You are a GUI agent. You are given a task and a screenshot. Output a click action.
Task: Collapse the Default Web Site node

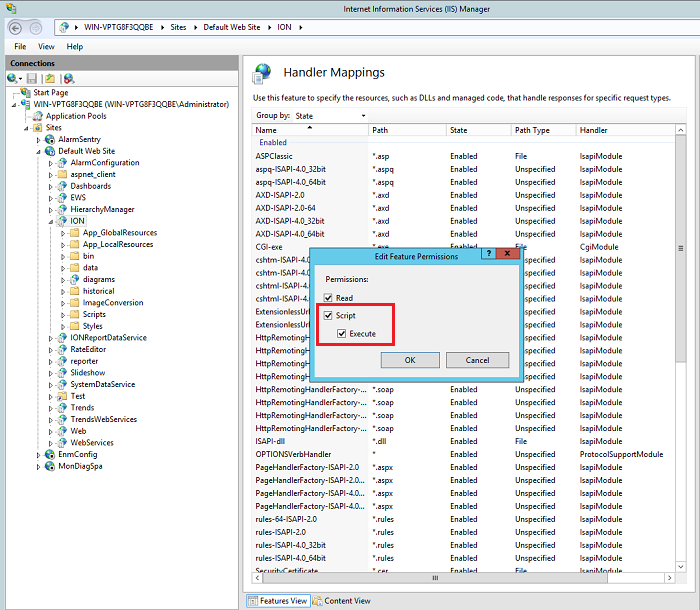point(38,152)
